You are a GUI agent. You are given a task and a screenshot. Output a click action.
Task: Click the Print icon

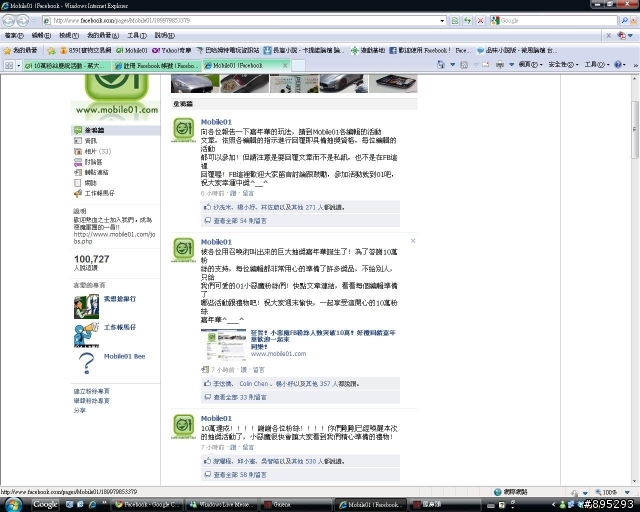(500, 65)
